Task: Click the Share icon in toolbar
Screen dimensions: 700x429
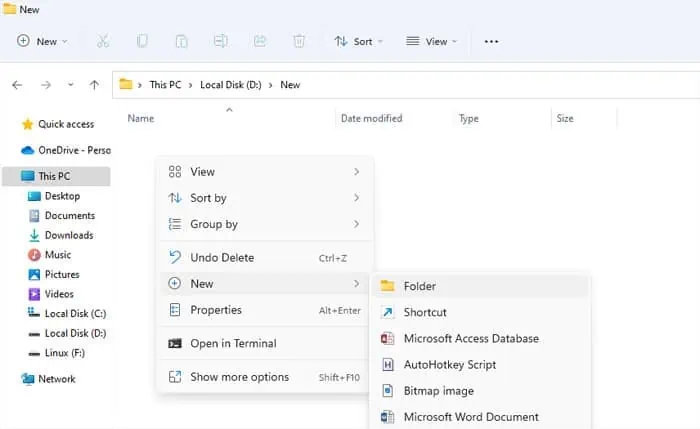Action: pos(260,41)
